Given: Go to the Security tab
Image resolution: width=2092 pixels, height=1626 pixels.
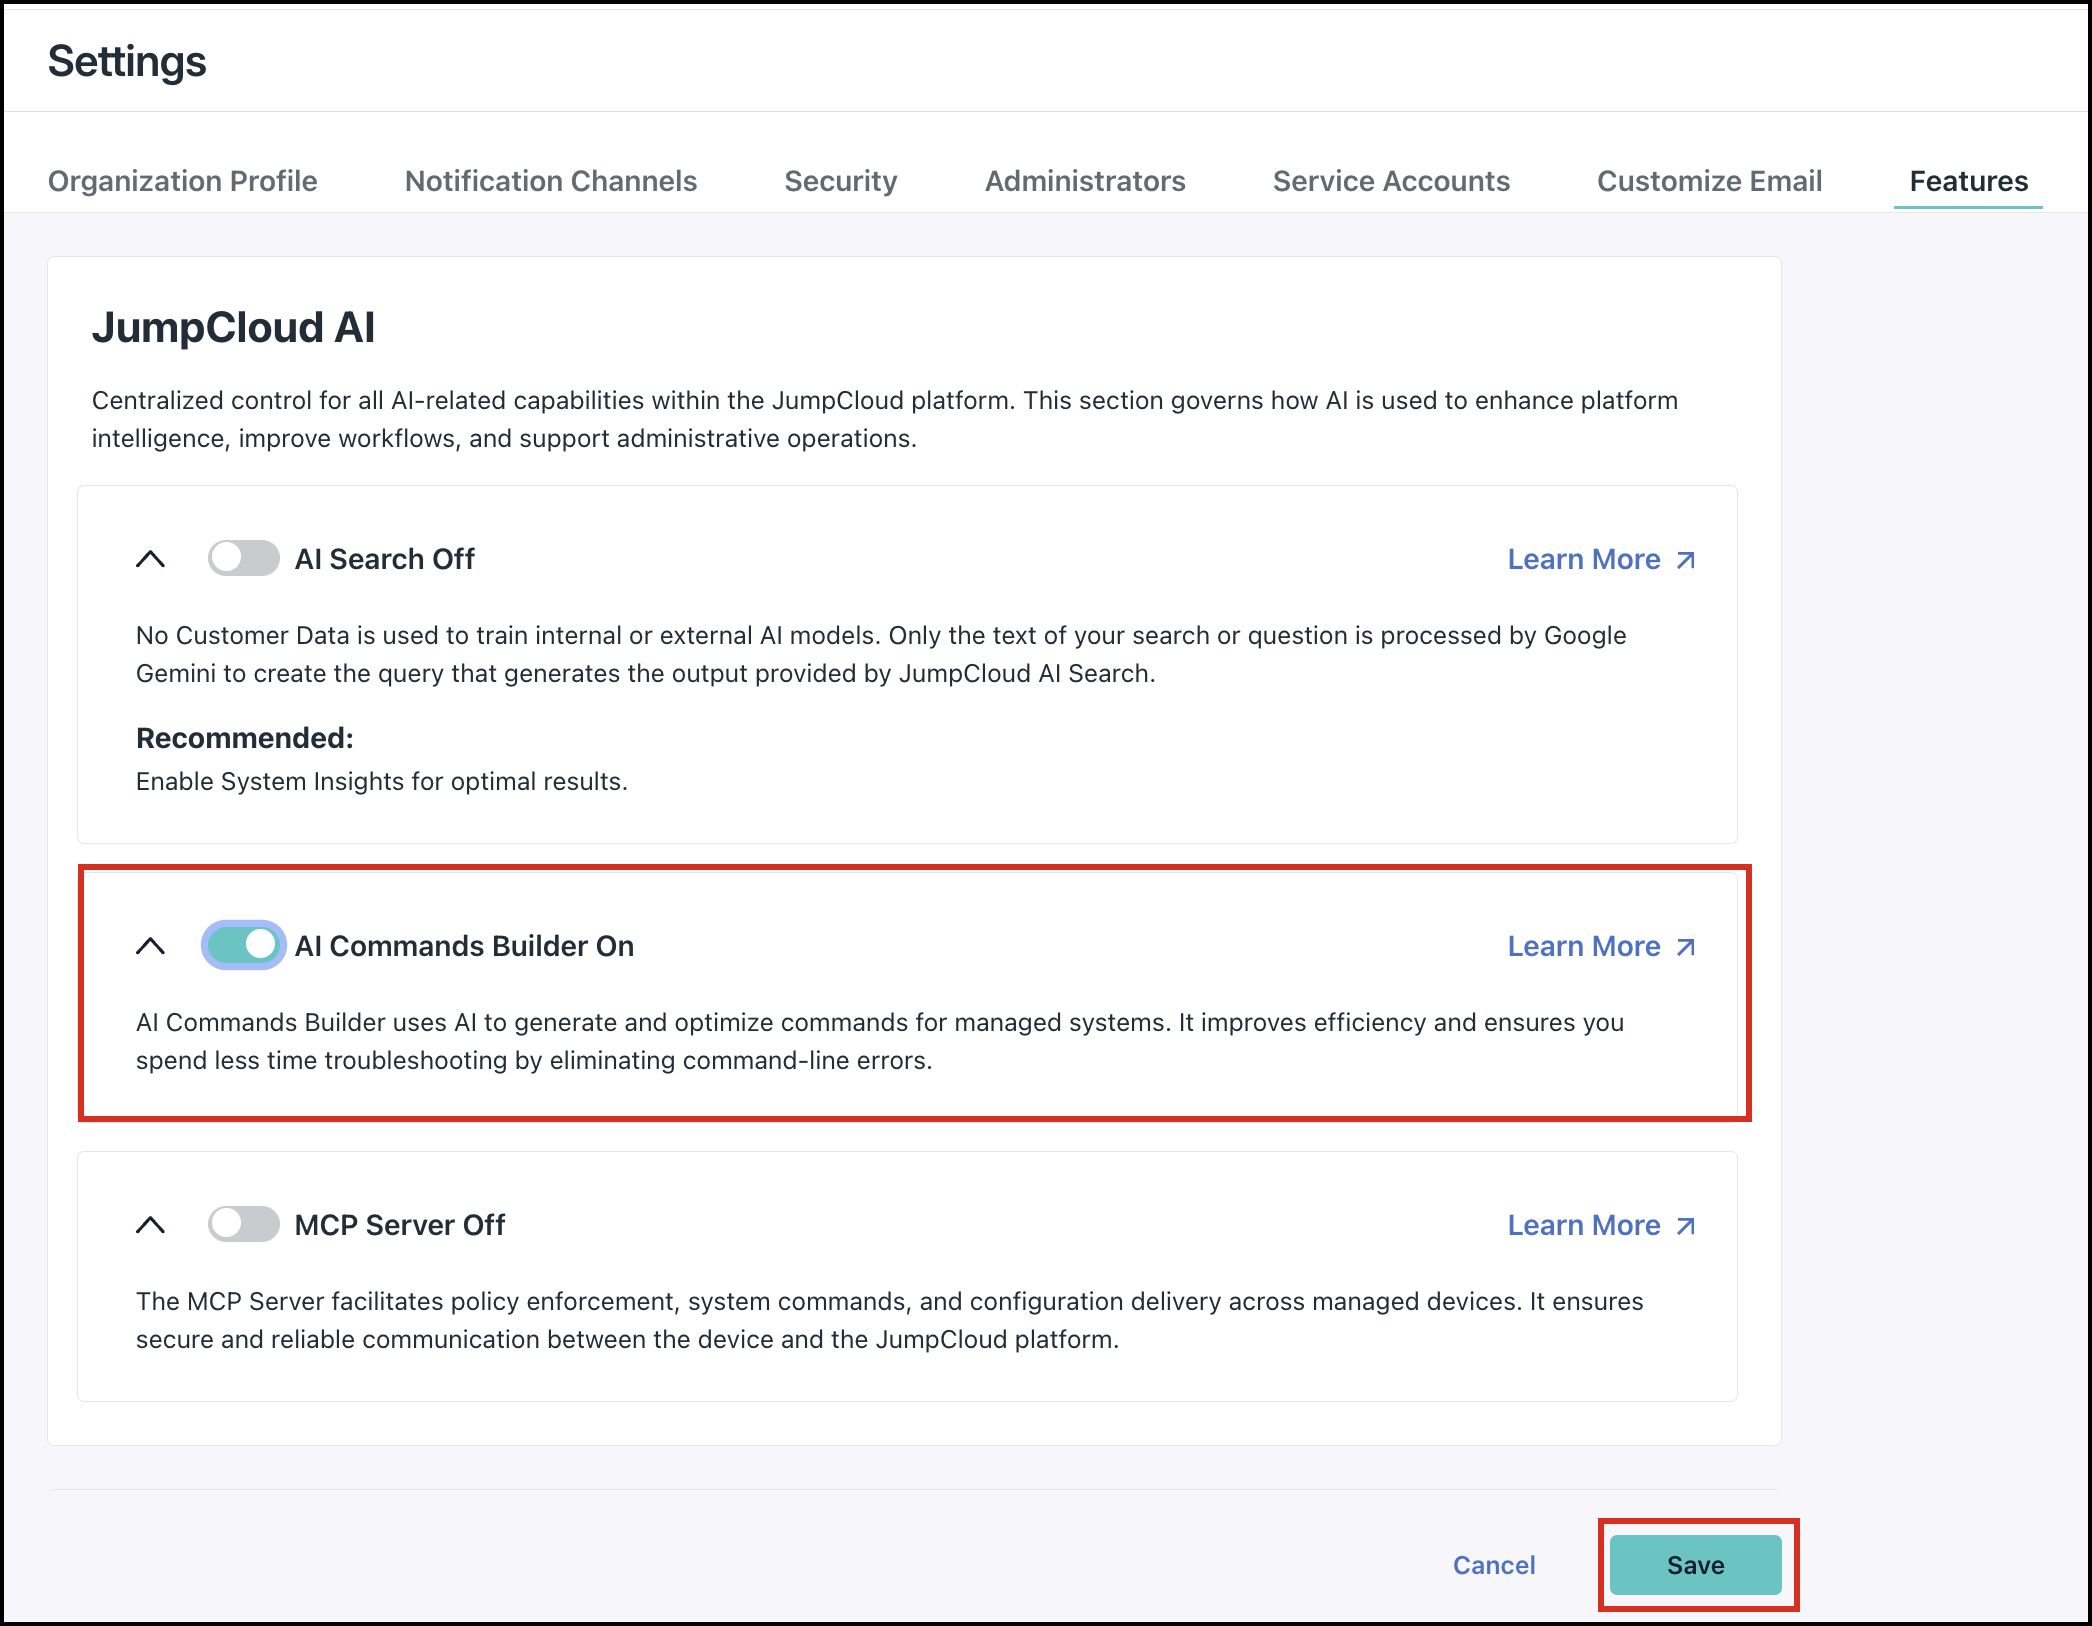Looking at the screenshot, I should click(x=841, y=181).
